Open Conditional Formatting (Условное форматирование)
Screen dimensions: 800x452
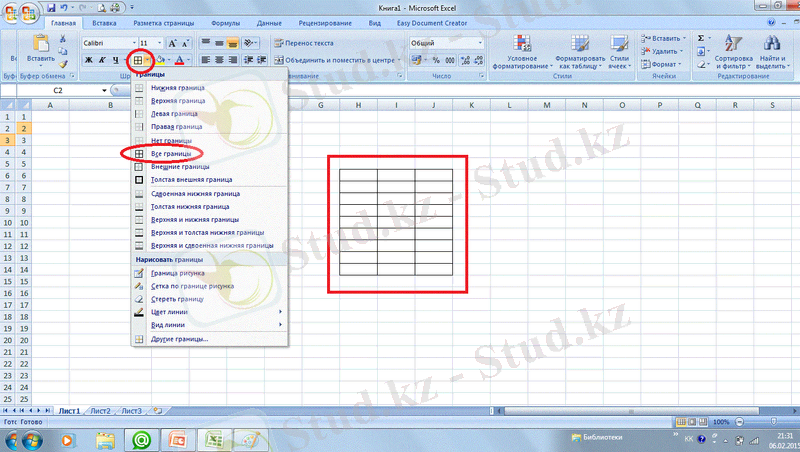[x=523, y=52]
